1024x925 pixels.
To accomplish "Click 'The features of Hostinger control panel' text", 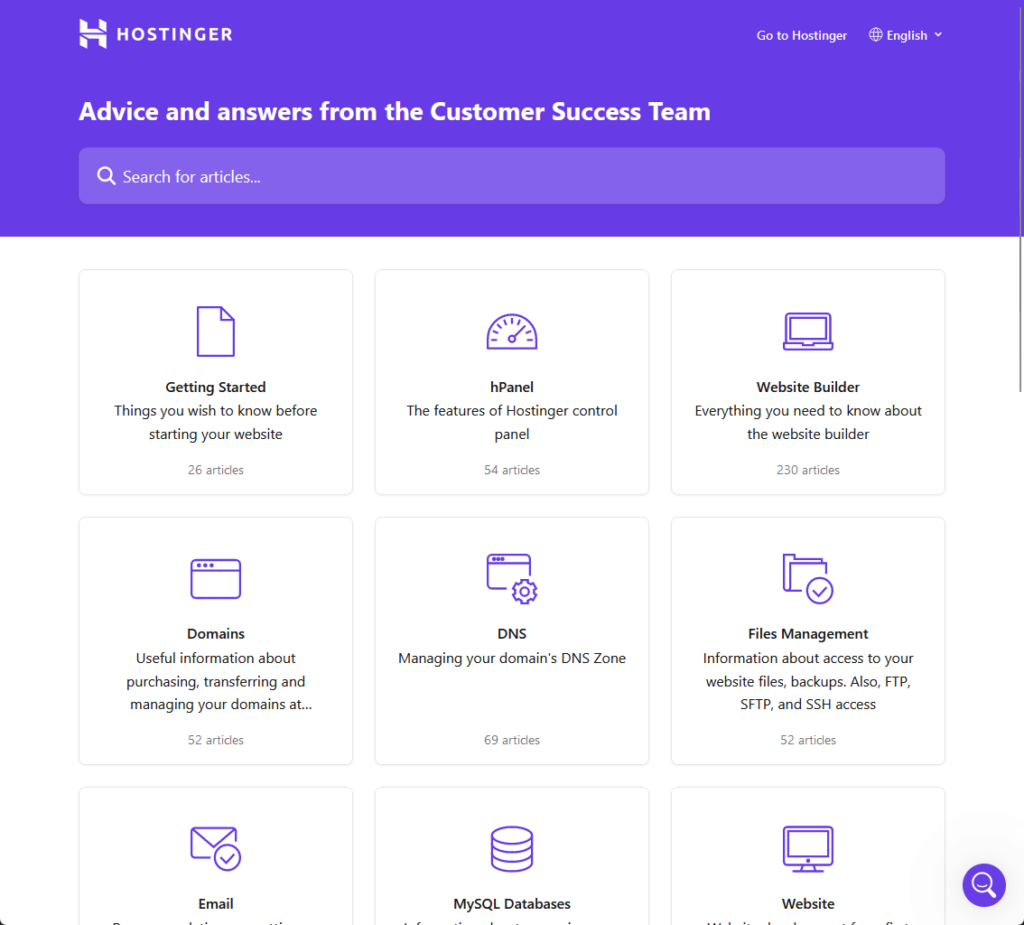I will [x=511, y=422].
